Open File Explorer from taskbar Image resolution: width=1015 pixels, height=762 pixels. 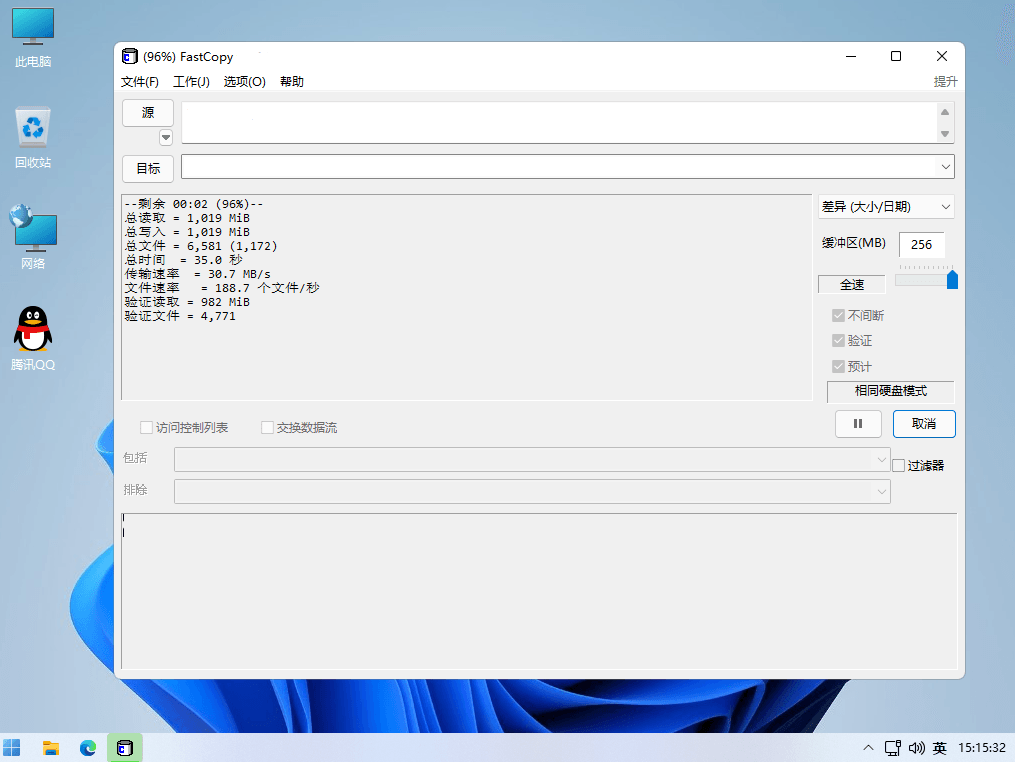(50, 748)
